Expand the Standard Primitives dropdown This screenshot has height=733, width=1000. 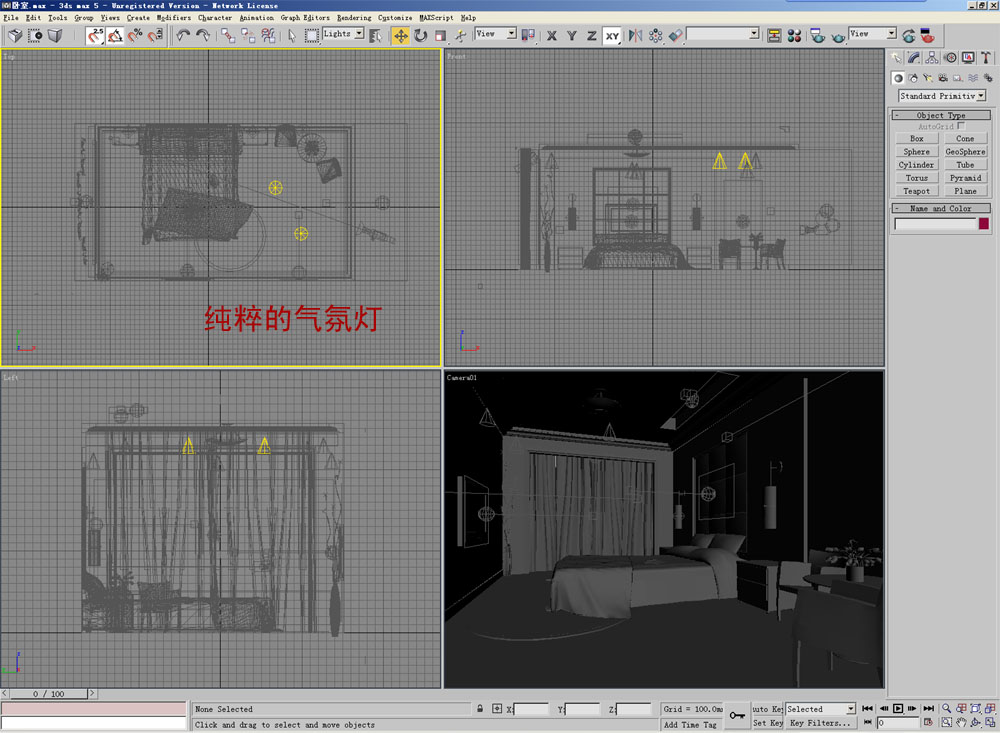tap(941, 96)
